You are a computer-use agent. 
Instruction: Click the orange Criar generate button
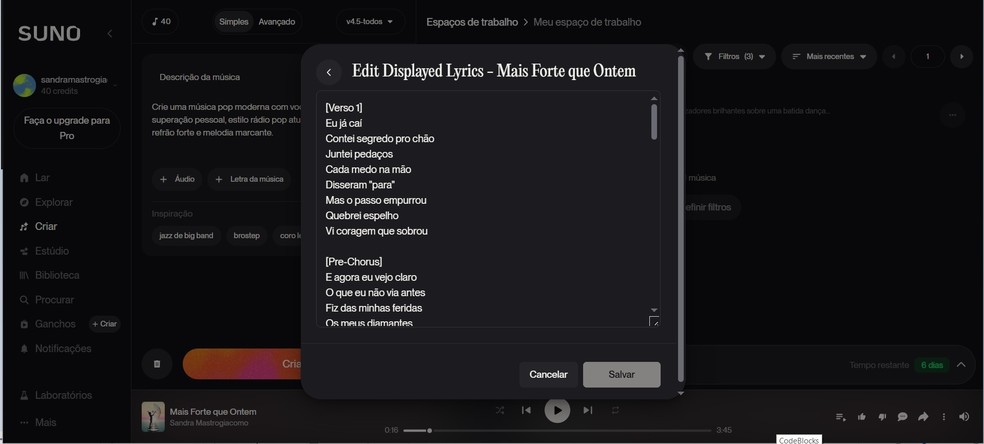coord(242,364)
